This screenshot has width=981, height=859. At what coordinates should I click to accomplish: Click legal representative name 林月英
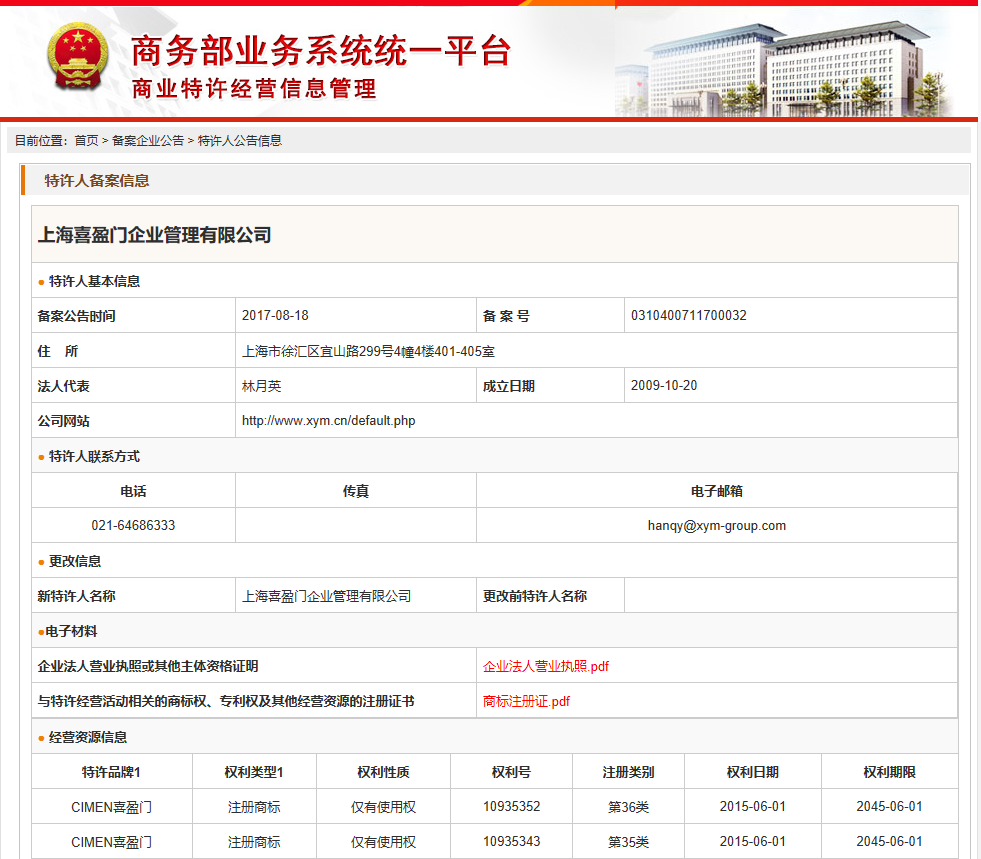coord(262,386)
